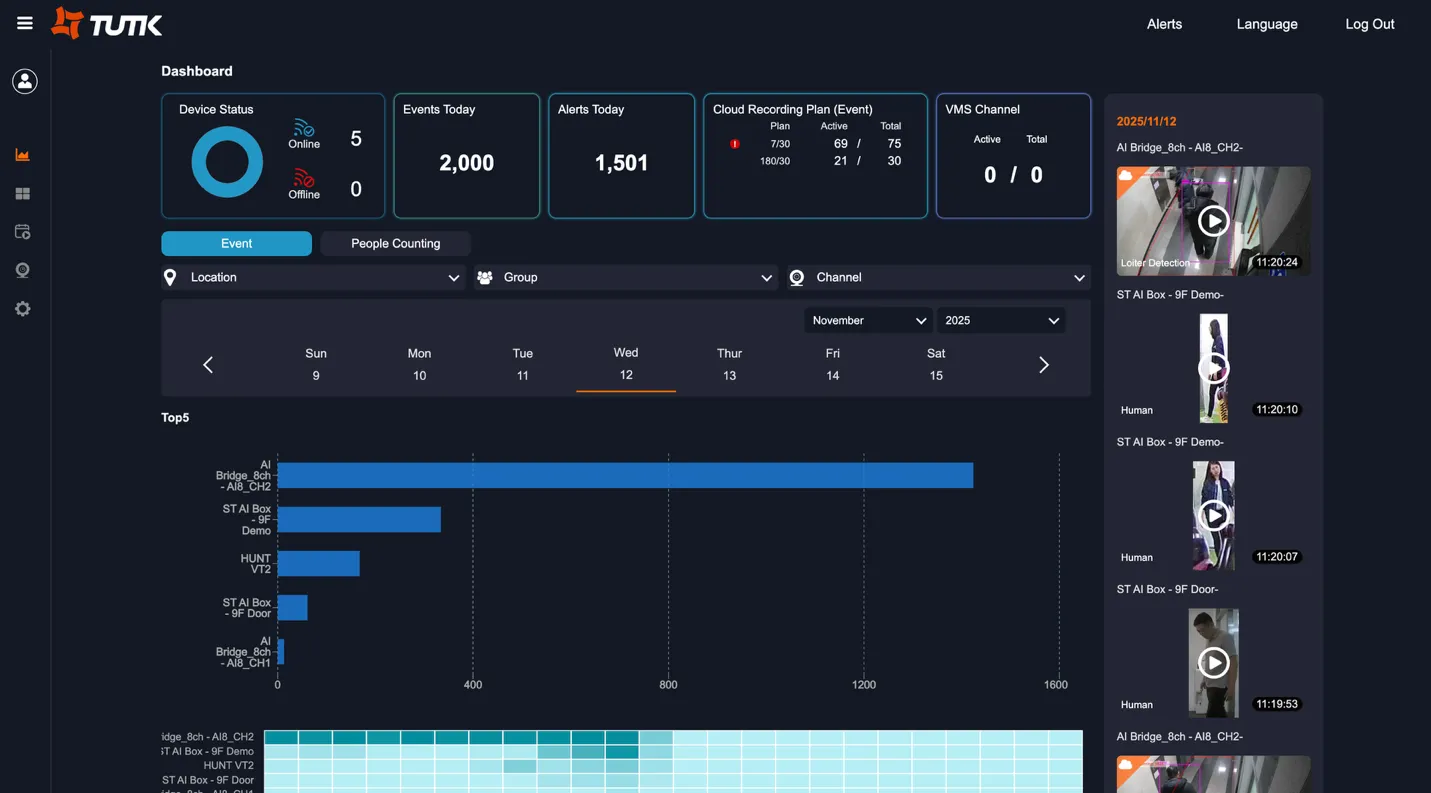This screenshot has height=793, width=1431.
Task: Select Saturday the 15th in the calendar
Action: 935,365
